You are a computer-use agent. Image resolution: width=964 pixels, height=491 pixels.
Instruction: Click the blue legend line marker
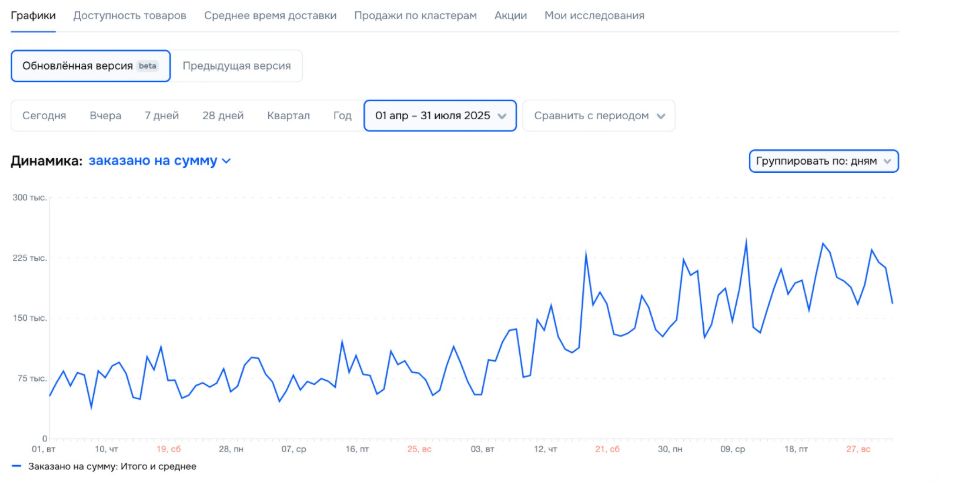16,467
